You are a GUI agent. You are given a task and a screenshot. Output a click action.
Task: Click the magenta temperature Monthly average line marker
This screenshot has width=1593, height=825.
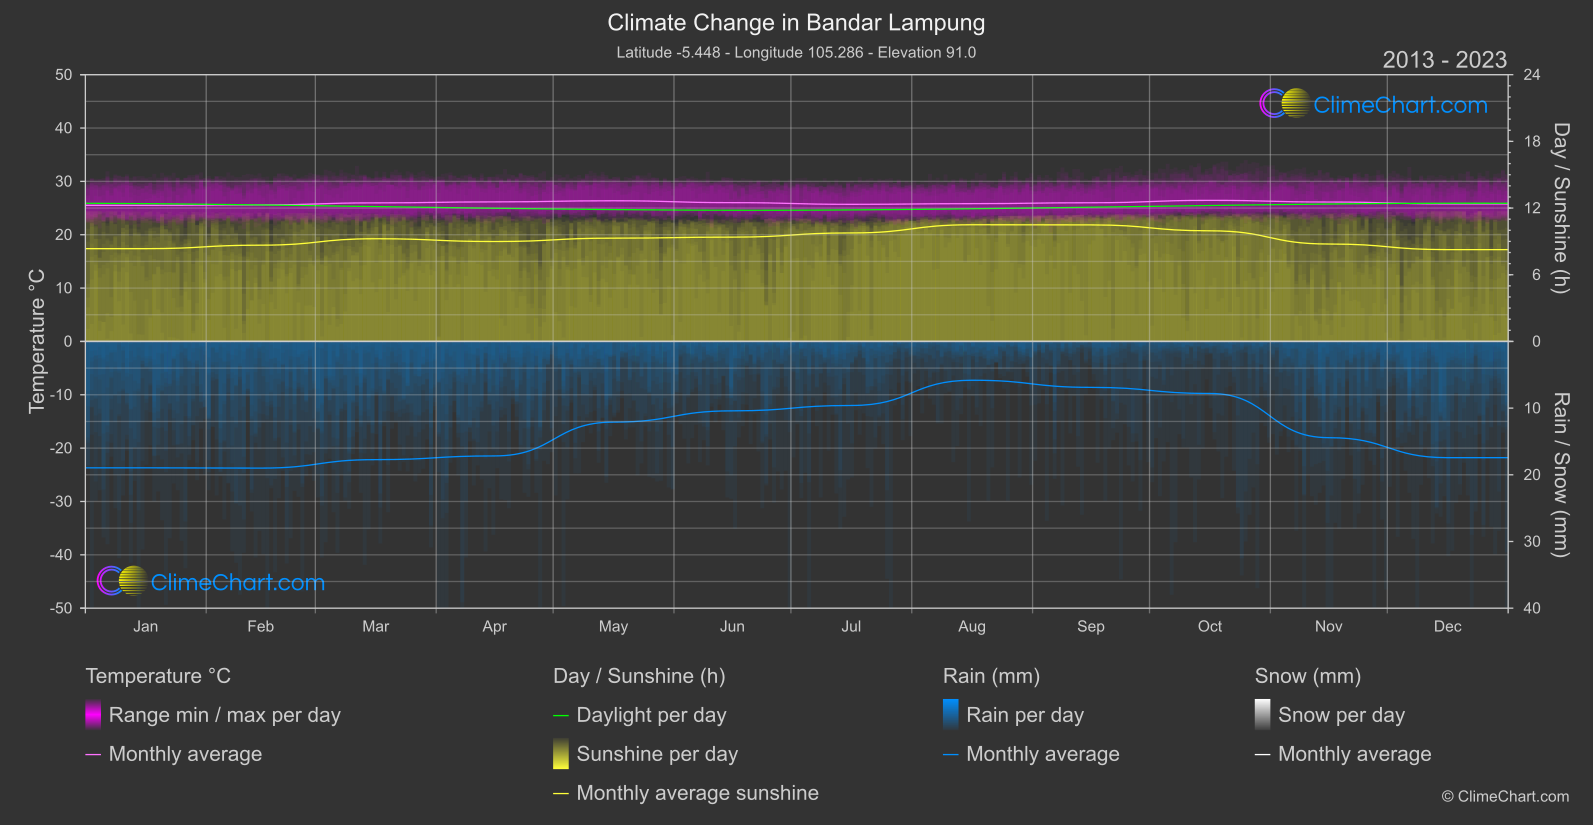pyautogui.click(x=93, y=754)
